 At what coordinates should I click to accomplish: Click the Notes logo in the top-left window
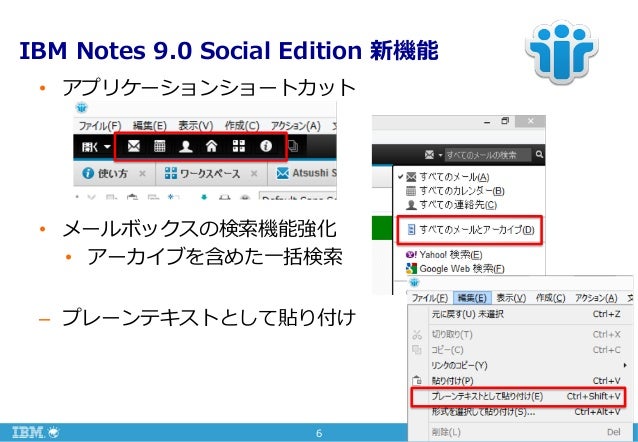82,108
